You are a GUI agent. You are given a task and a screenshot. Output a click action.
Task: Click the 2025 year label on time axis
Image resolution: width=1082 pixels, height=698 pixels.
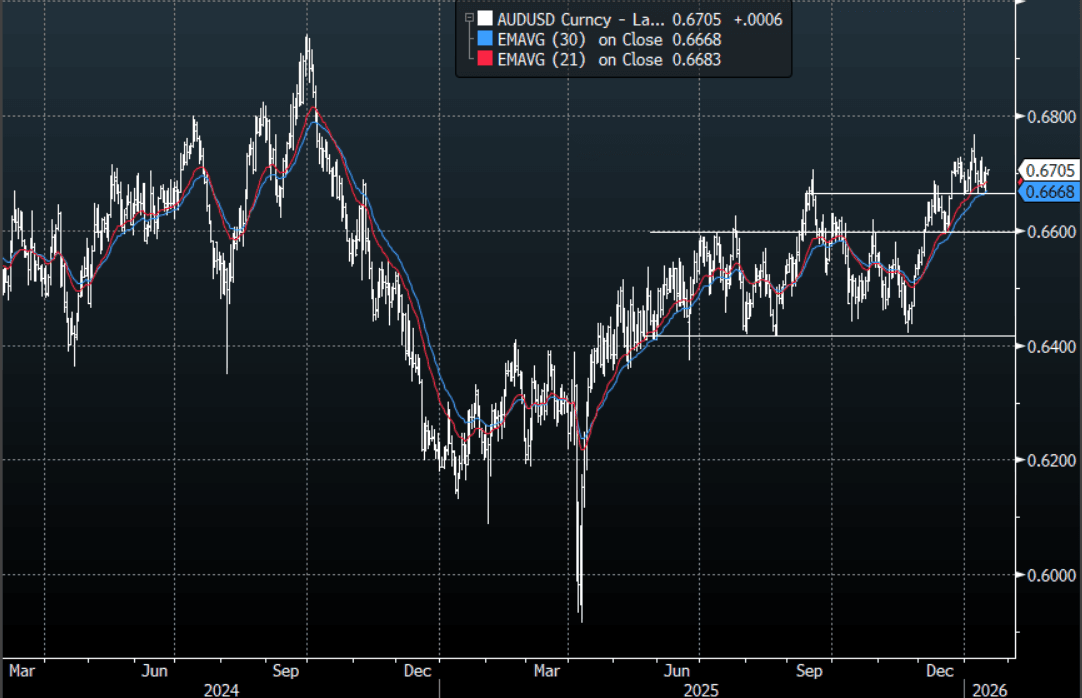pyautogui.click(x=700, y=690)
